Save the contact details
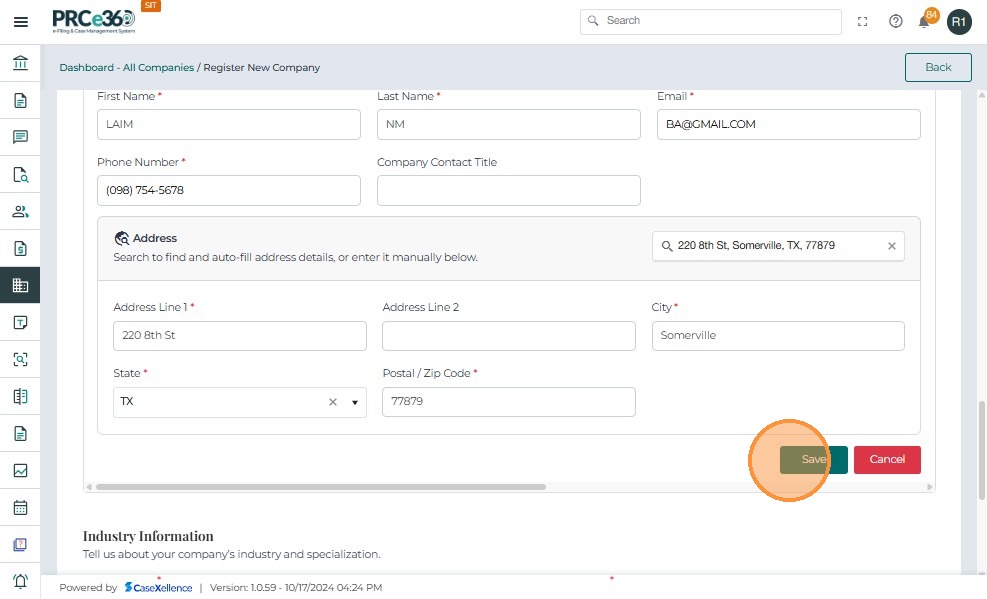This screenshot has height=599, width=987. point(813,459)
